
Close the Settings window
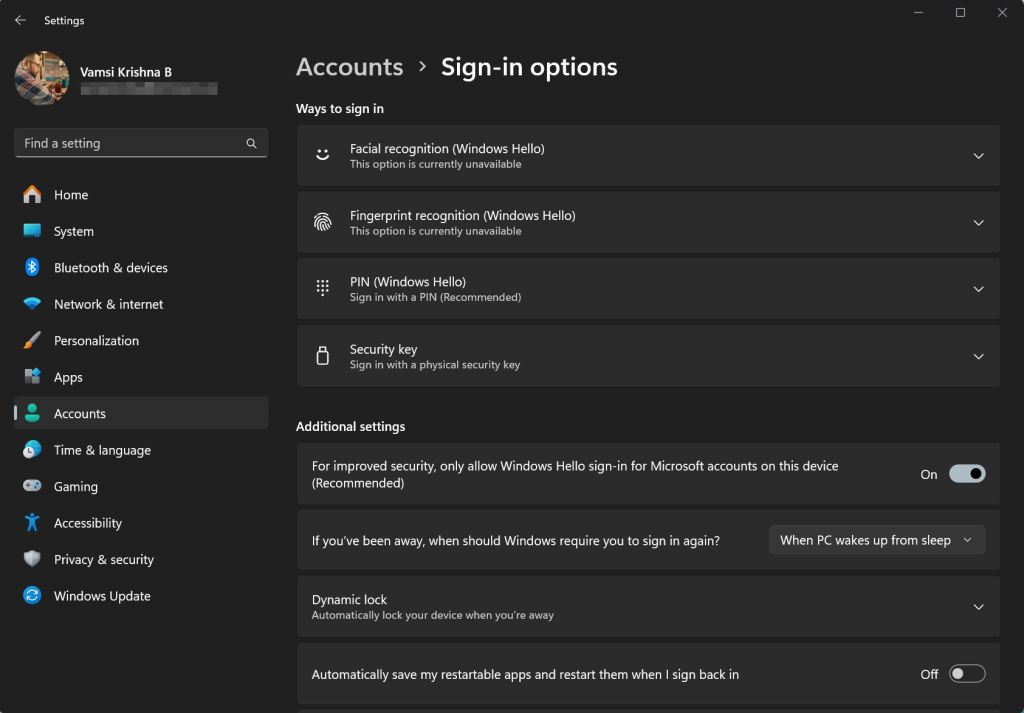pyautogui.click(x=1002, y=12)
